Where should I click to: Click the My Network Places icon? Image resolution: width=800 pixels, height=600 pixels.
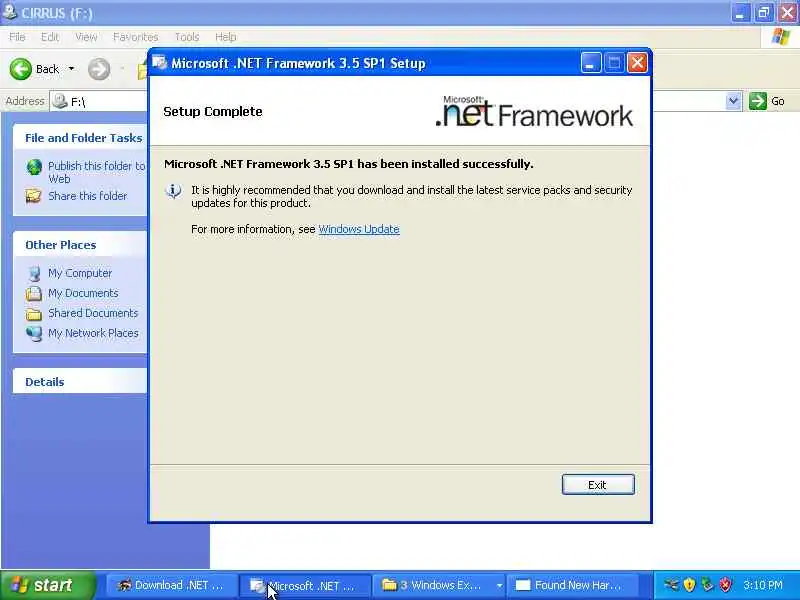(x=34, y=334)
